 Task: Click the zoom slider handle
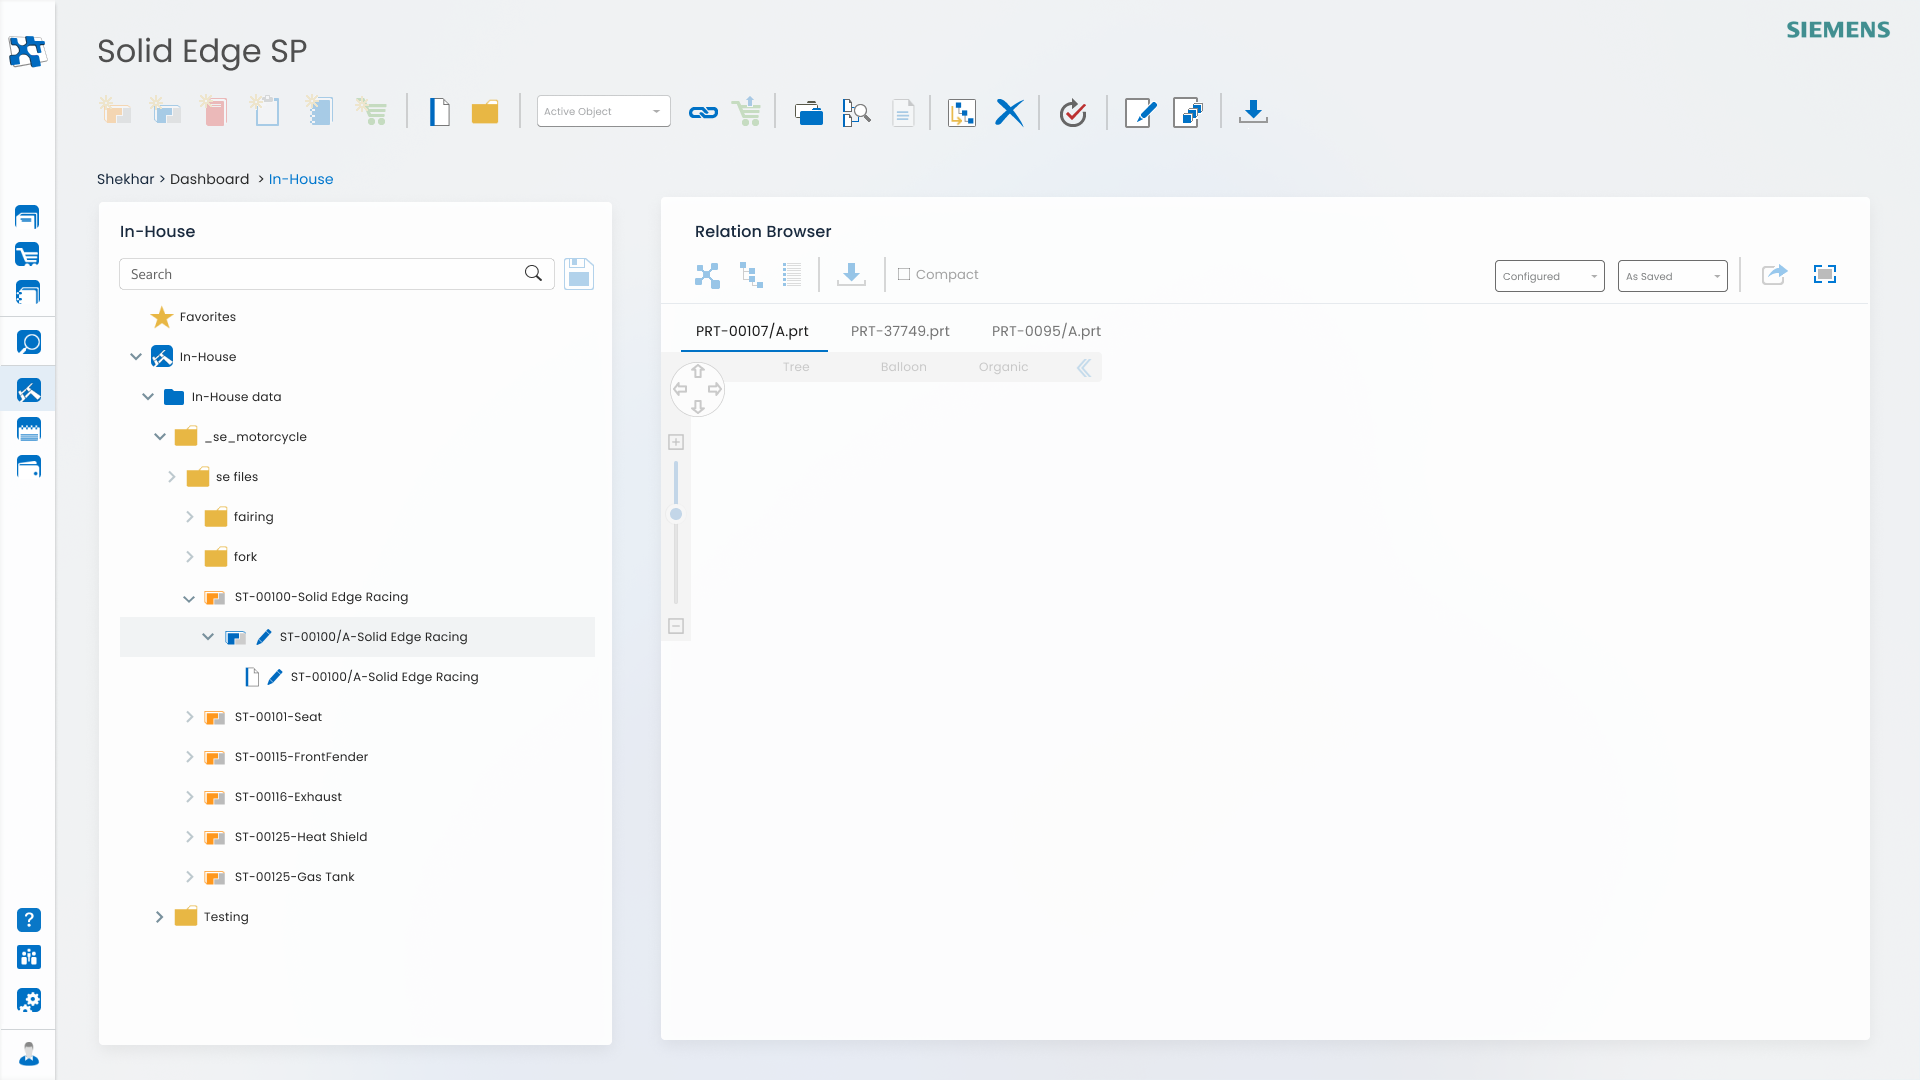[676, 514]
